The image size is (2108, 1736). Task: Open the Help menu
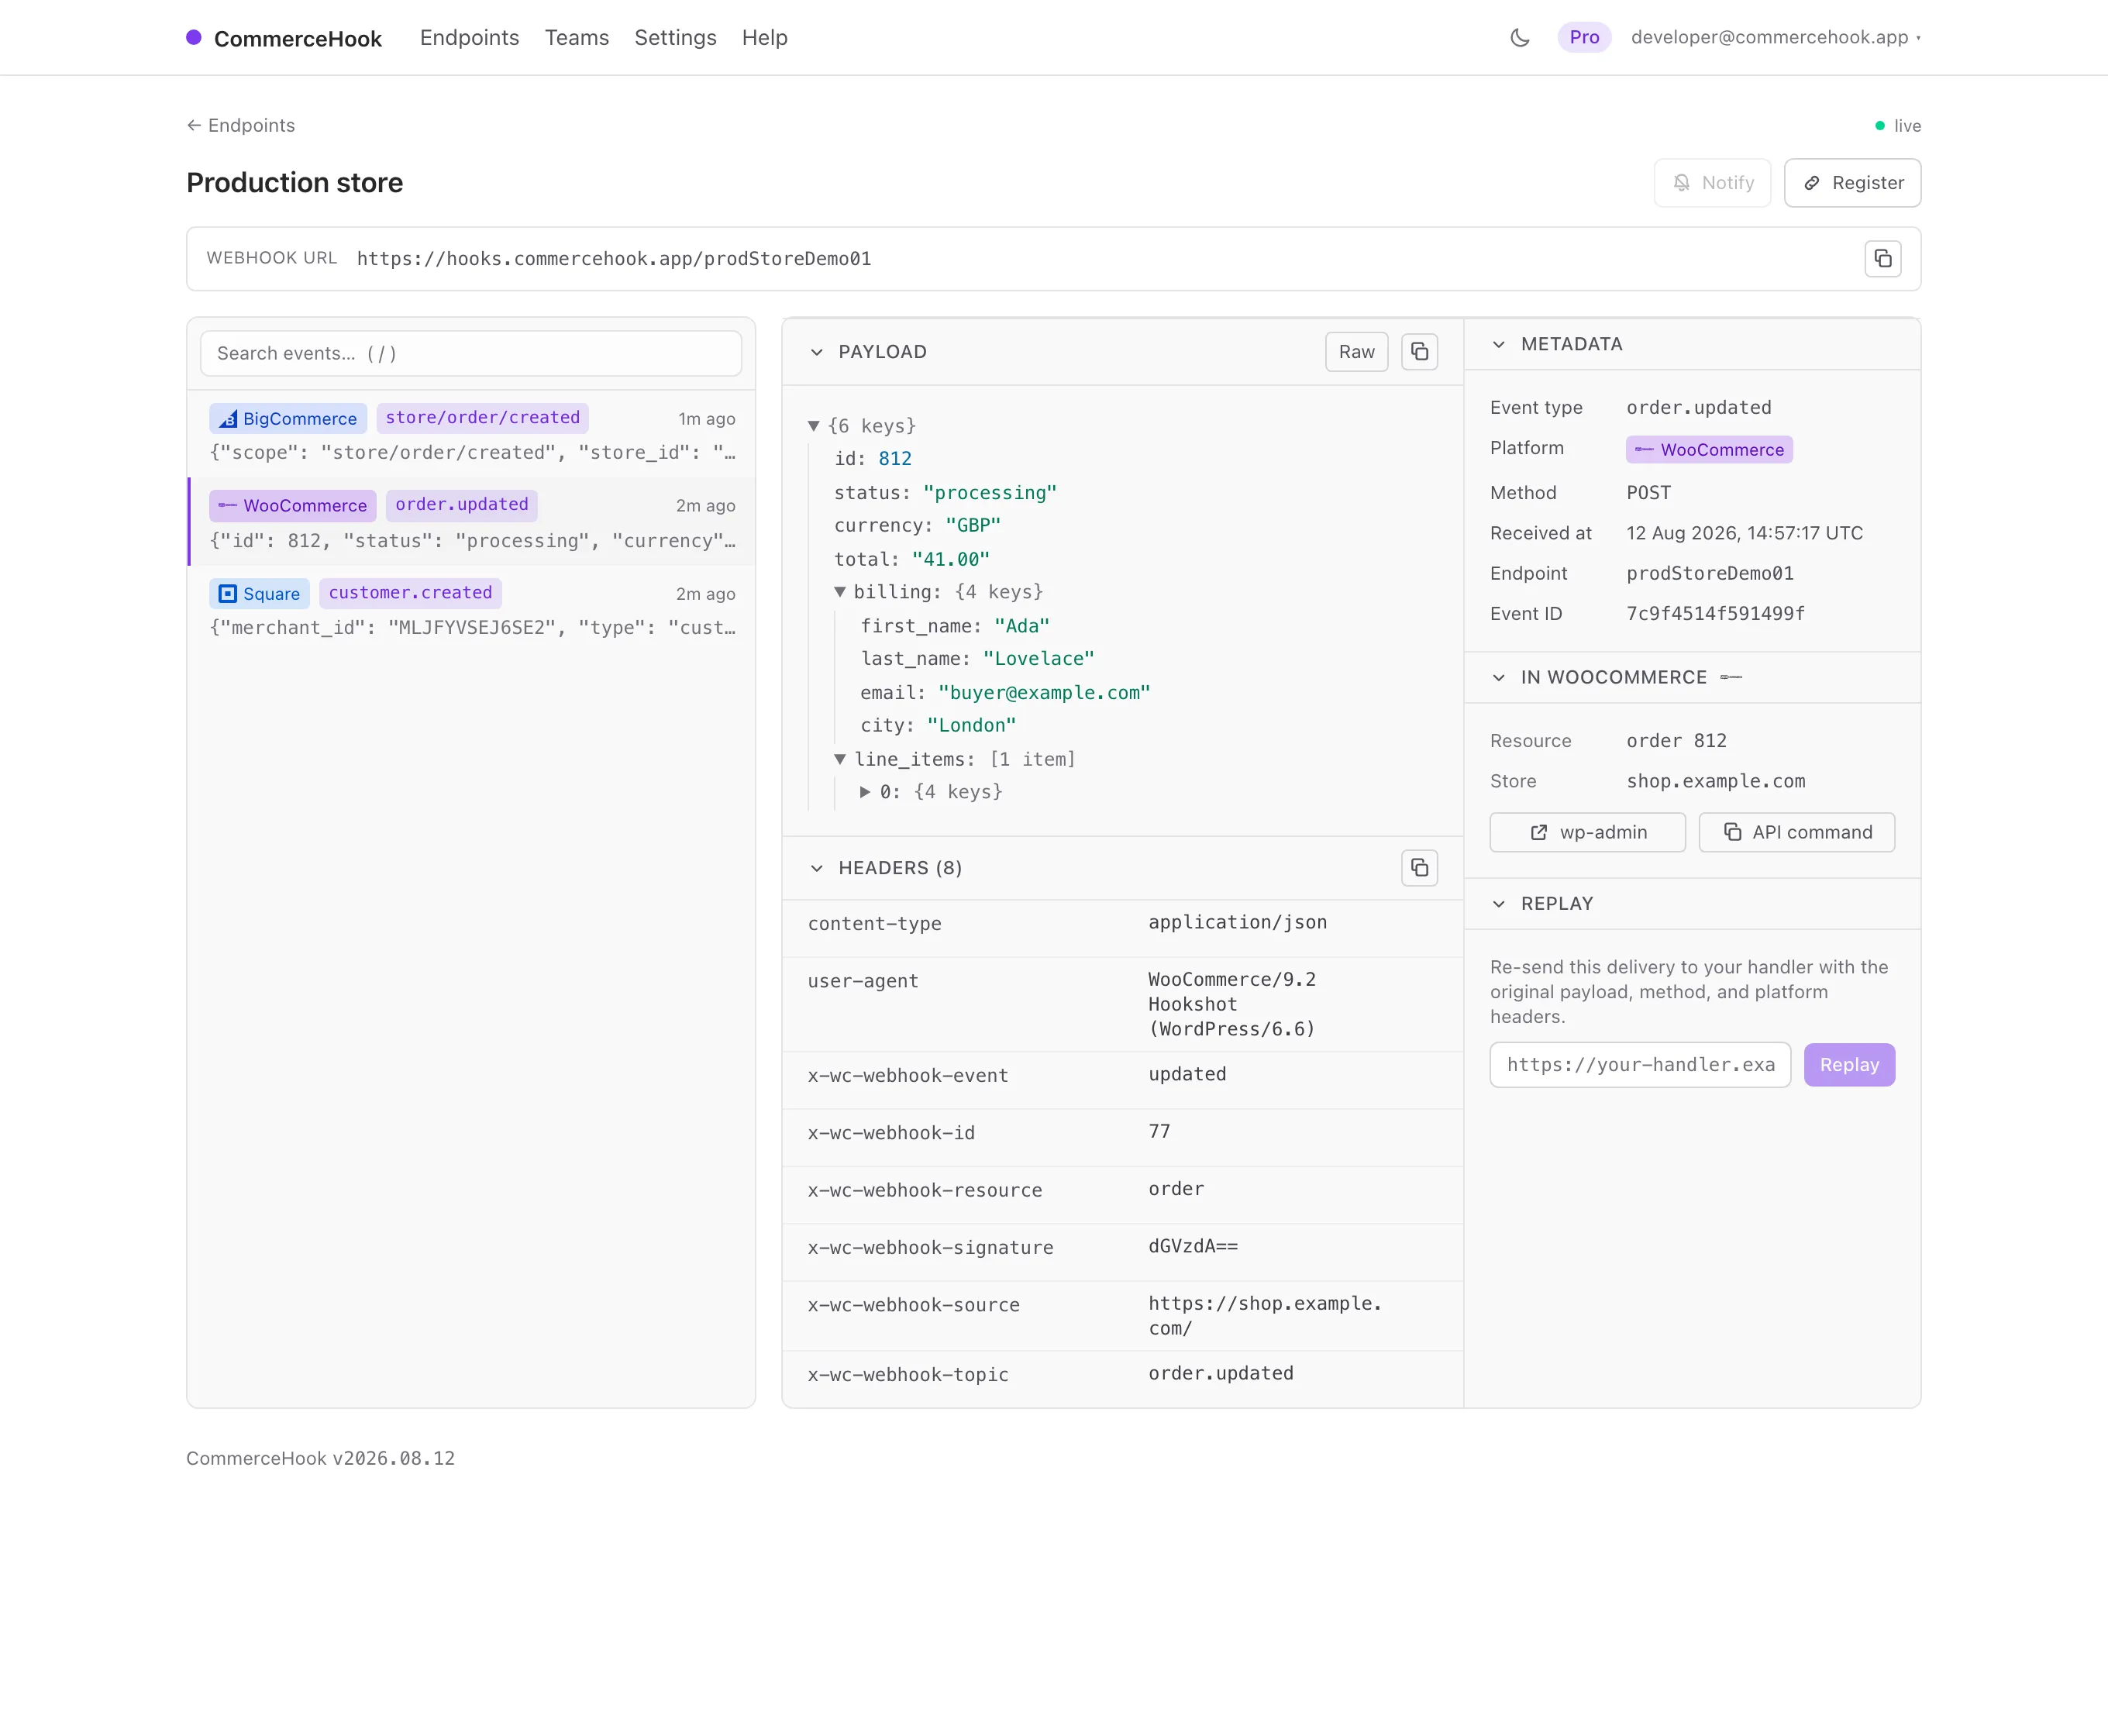pos(764,38)
